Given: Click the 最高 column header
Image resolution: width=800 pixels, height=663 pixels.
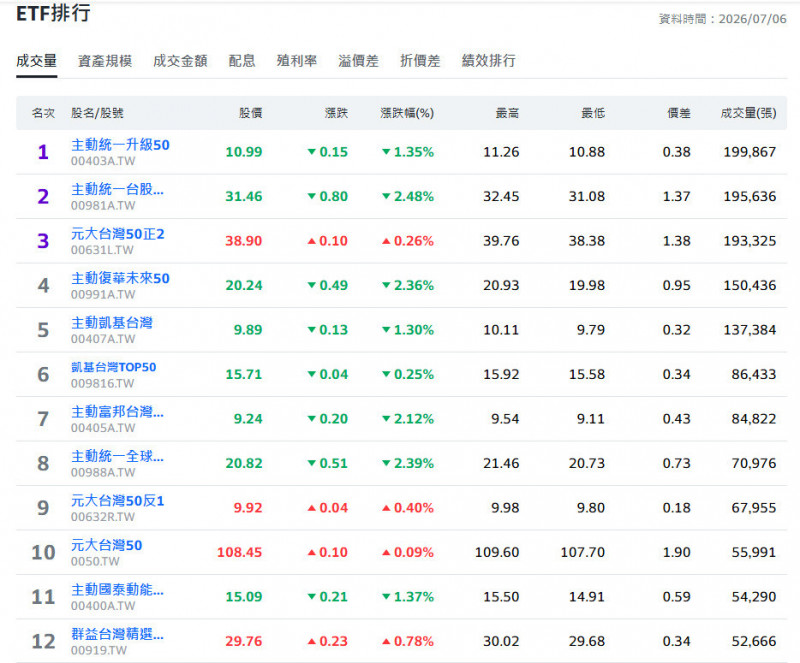Looking at the screenshot, I should pyautogui.click(x=508, y=113).
